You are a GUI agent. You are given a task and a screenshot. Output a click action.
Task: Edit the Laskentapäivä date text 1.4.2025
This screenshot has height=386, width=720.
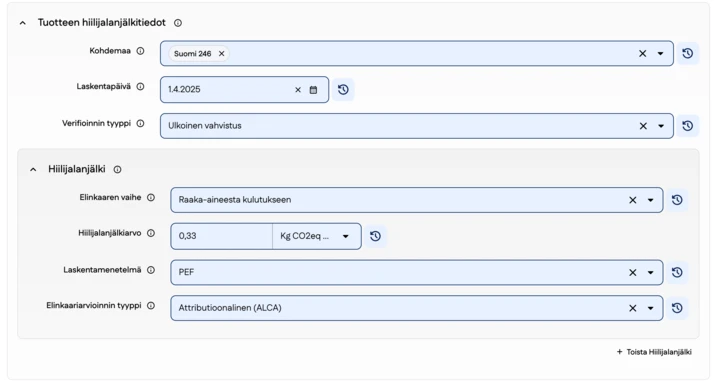[x=184, y=90]
